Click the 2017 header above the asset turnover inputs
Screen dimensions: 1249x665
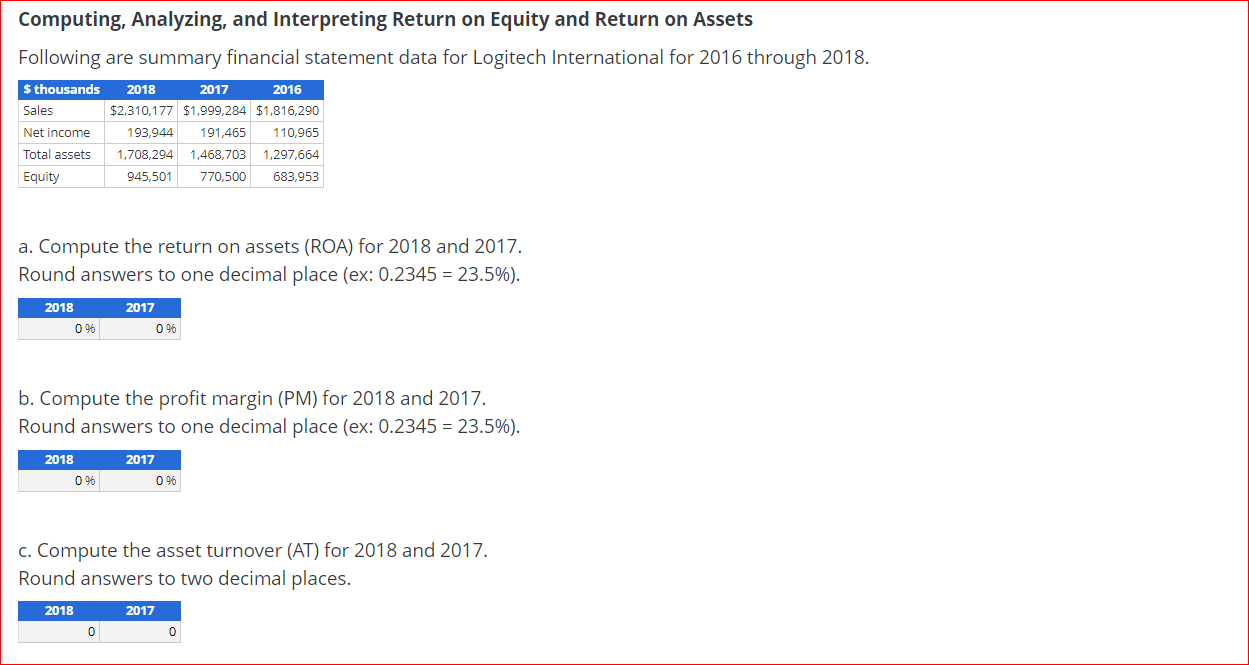pos(139,610)
